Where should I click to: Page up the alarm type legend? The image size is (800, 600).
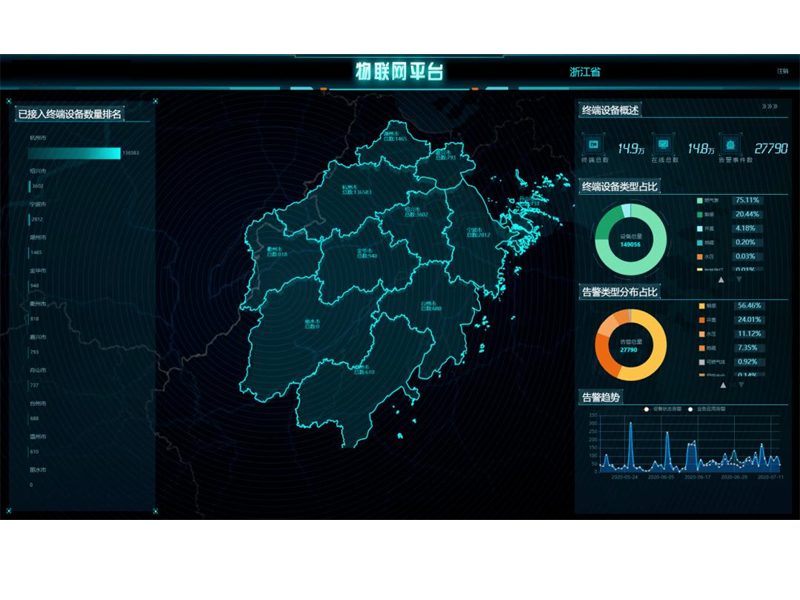click(x=723, y=385)
